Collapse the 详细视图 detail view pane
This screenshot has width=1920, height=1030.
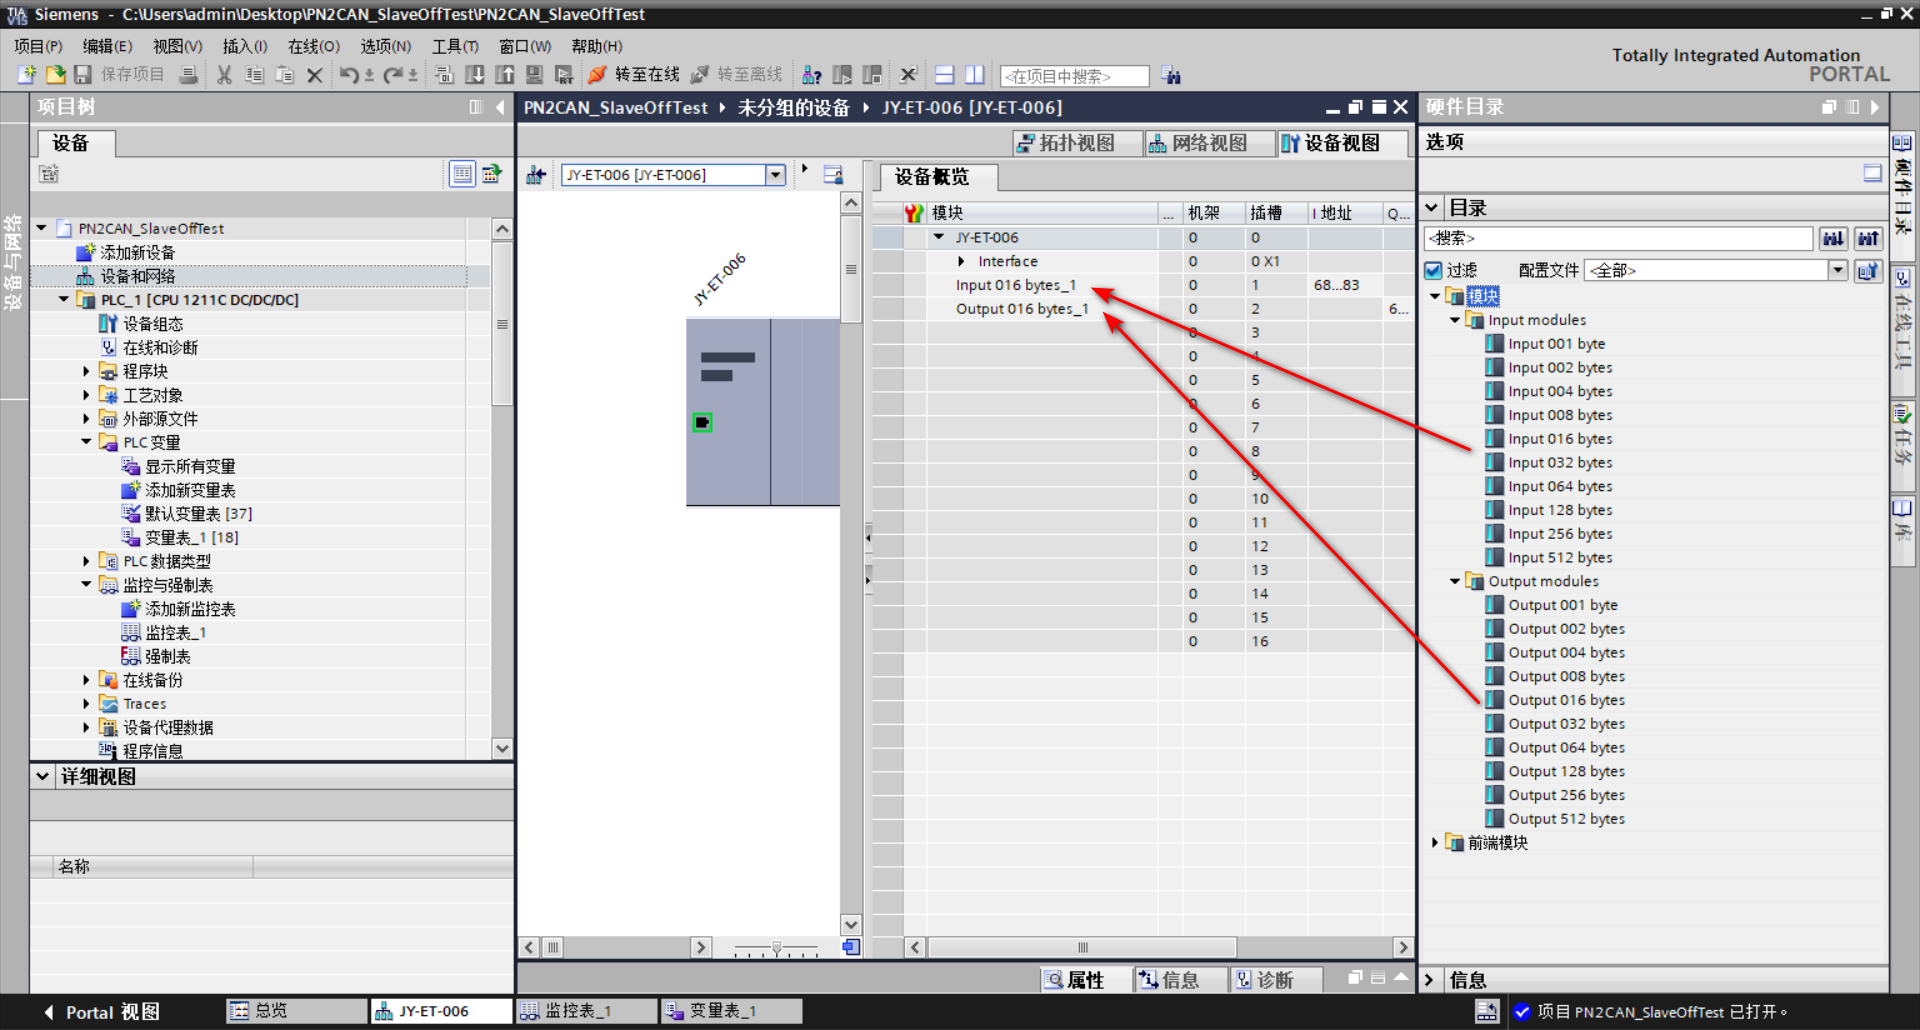tap(43, 776)
